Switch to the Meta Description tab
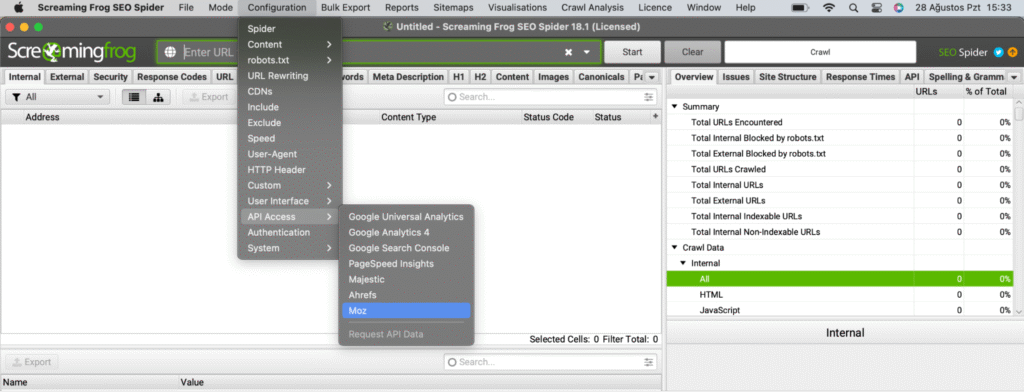 coord(408,77)
